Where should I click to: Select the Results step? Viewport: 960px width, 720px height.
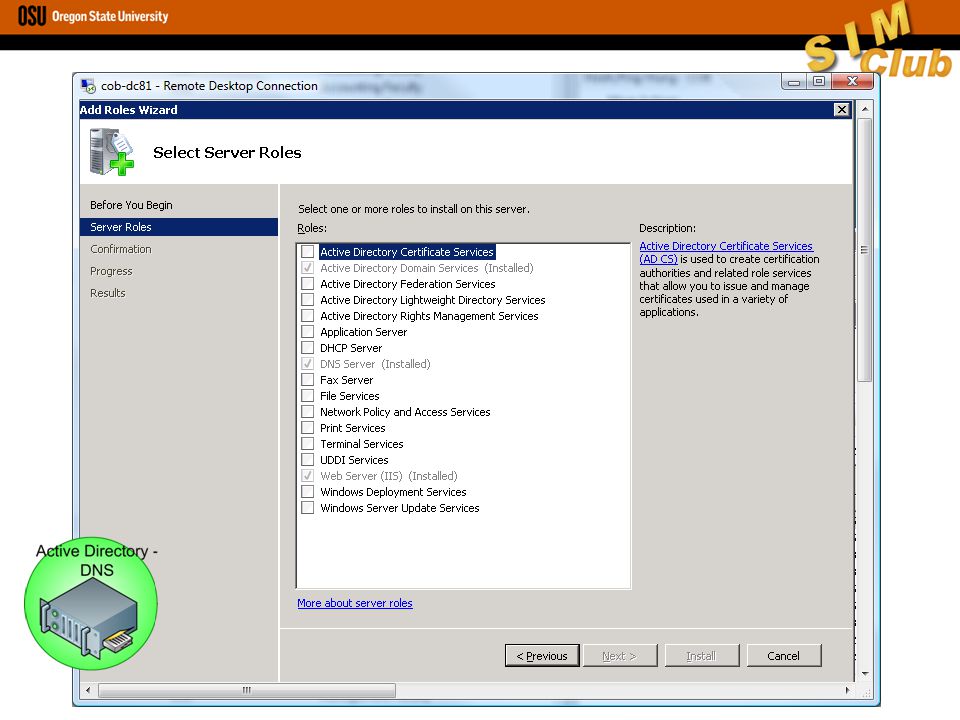click(x=108, y=293)
